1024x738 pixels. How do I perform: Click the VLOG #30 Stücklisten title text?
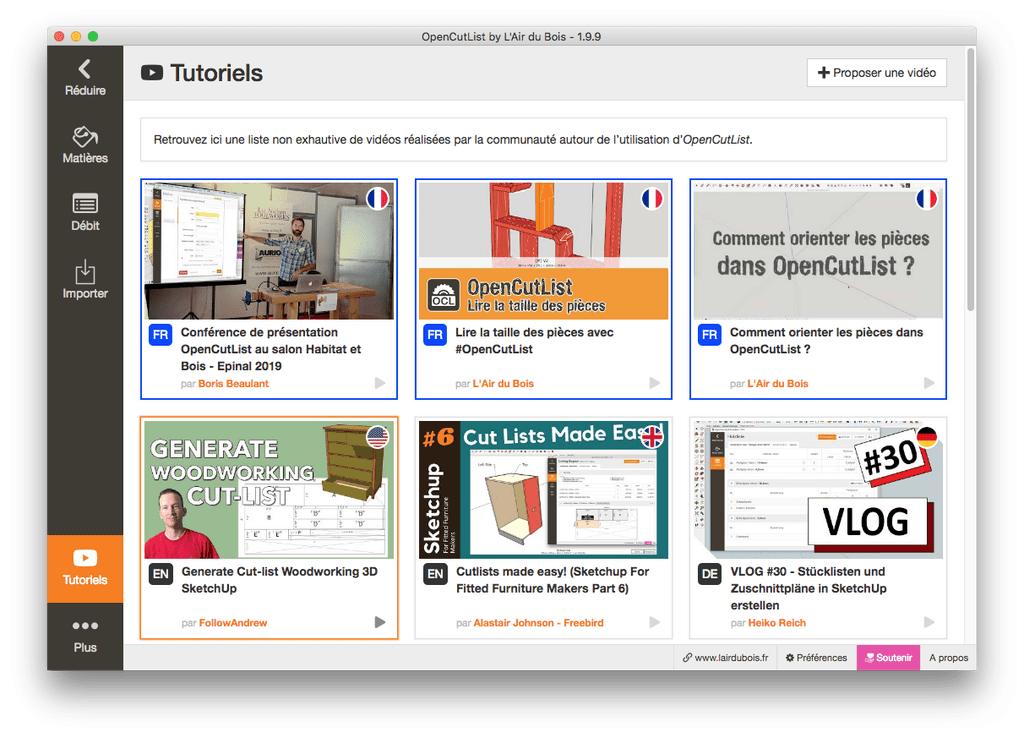(808, 588)
